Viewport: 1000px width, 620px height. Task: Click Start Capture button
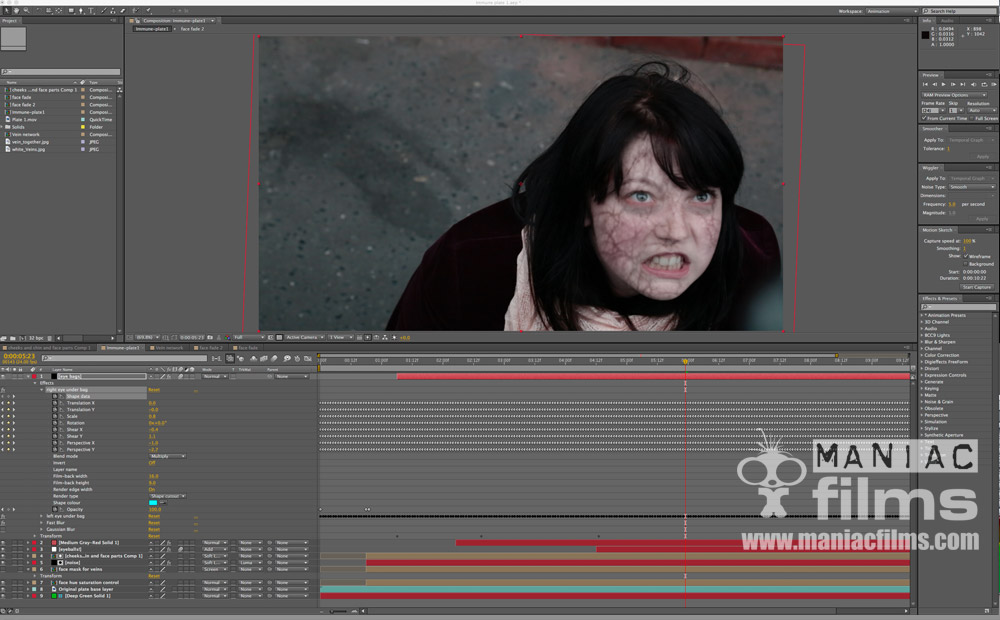point(976,287)
